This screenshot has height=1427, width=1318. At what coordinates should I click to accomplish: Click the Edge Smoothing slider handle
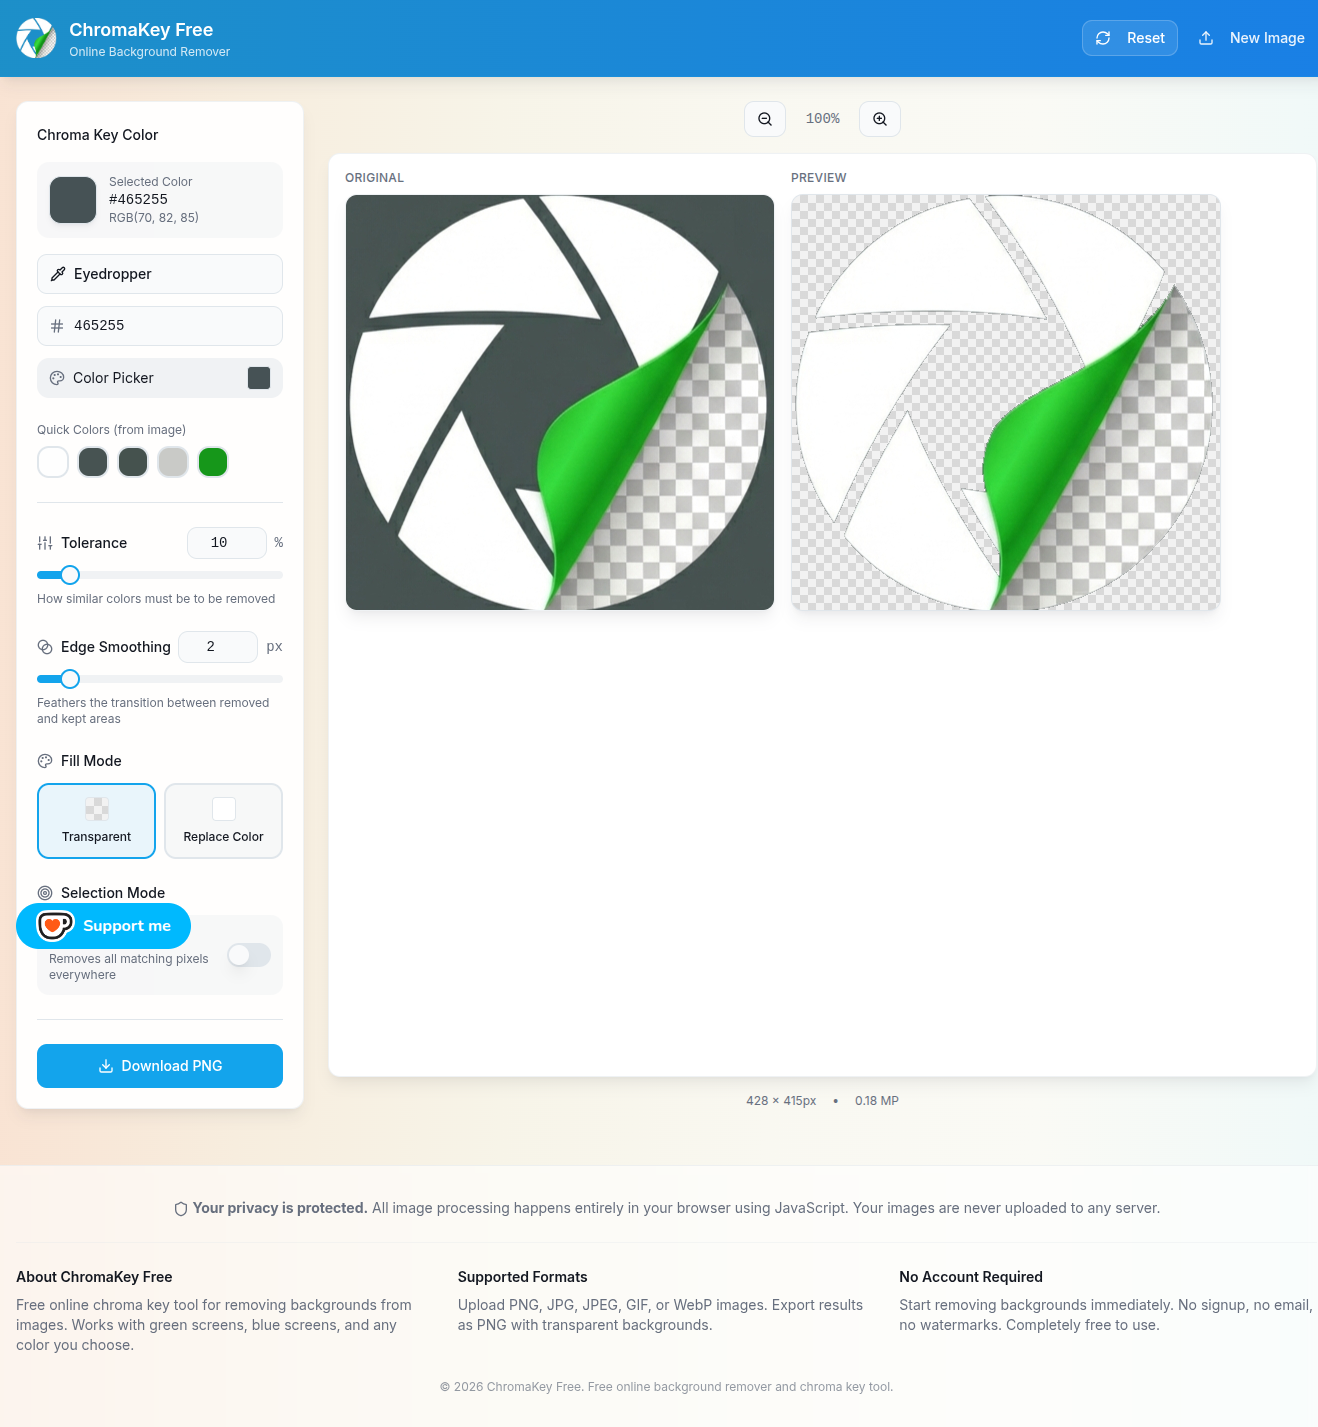pyautogui.click(x=70, y=679)
